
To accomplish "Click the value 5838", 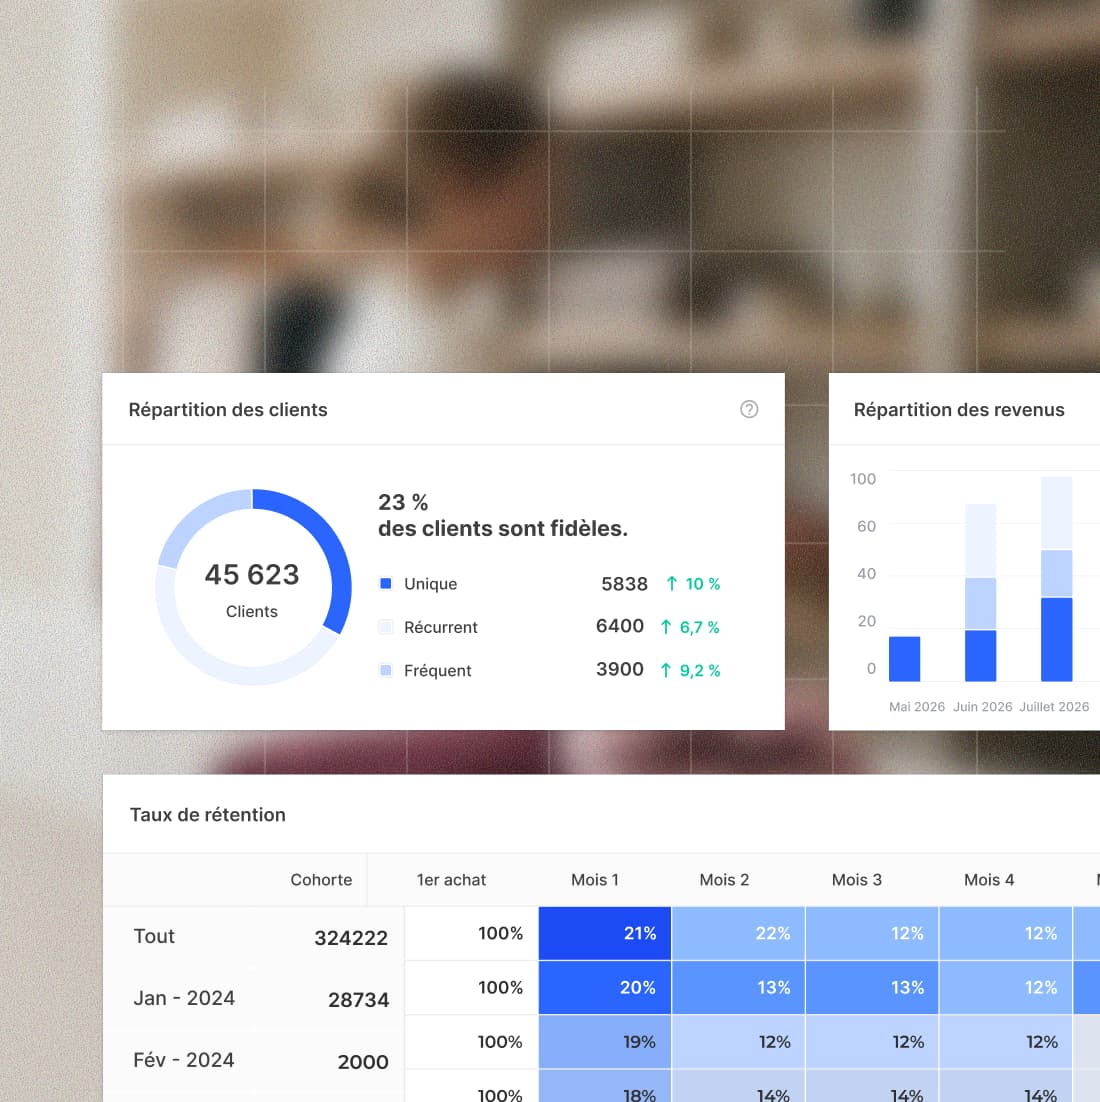I will tap(624, 584).
